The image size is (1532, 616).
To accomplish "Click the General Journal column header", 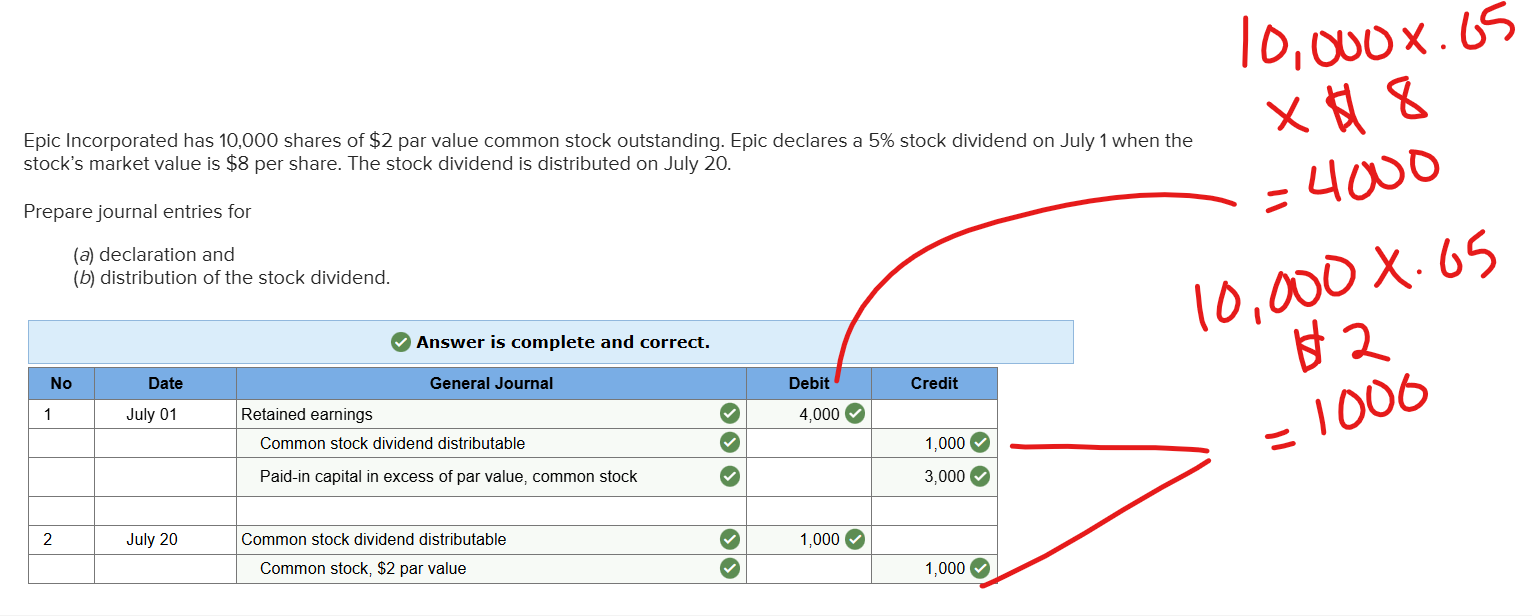I will [491, 383].
